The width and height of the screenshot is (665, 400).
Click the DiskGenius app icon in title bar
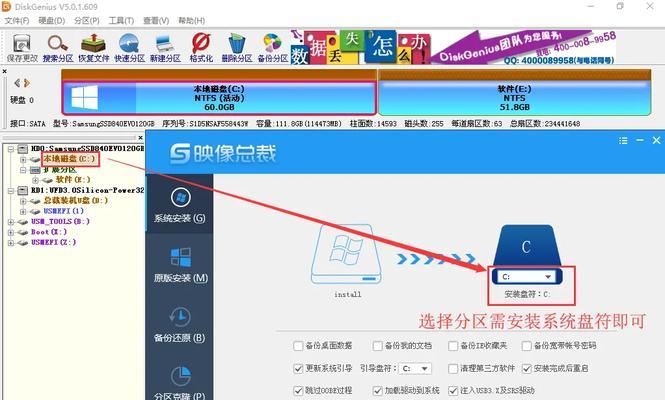(x=7, y=6)
